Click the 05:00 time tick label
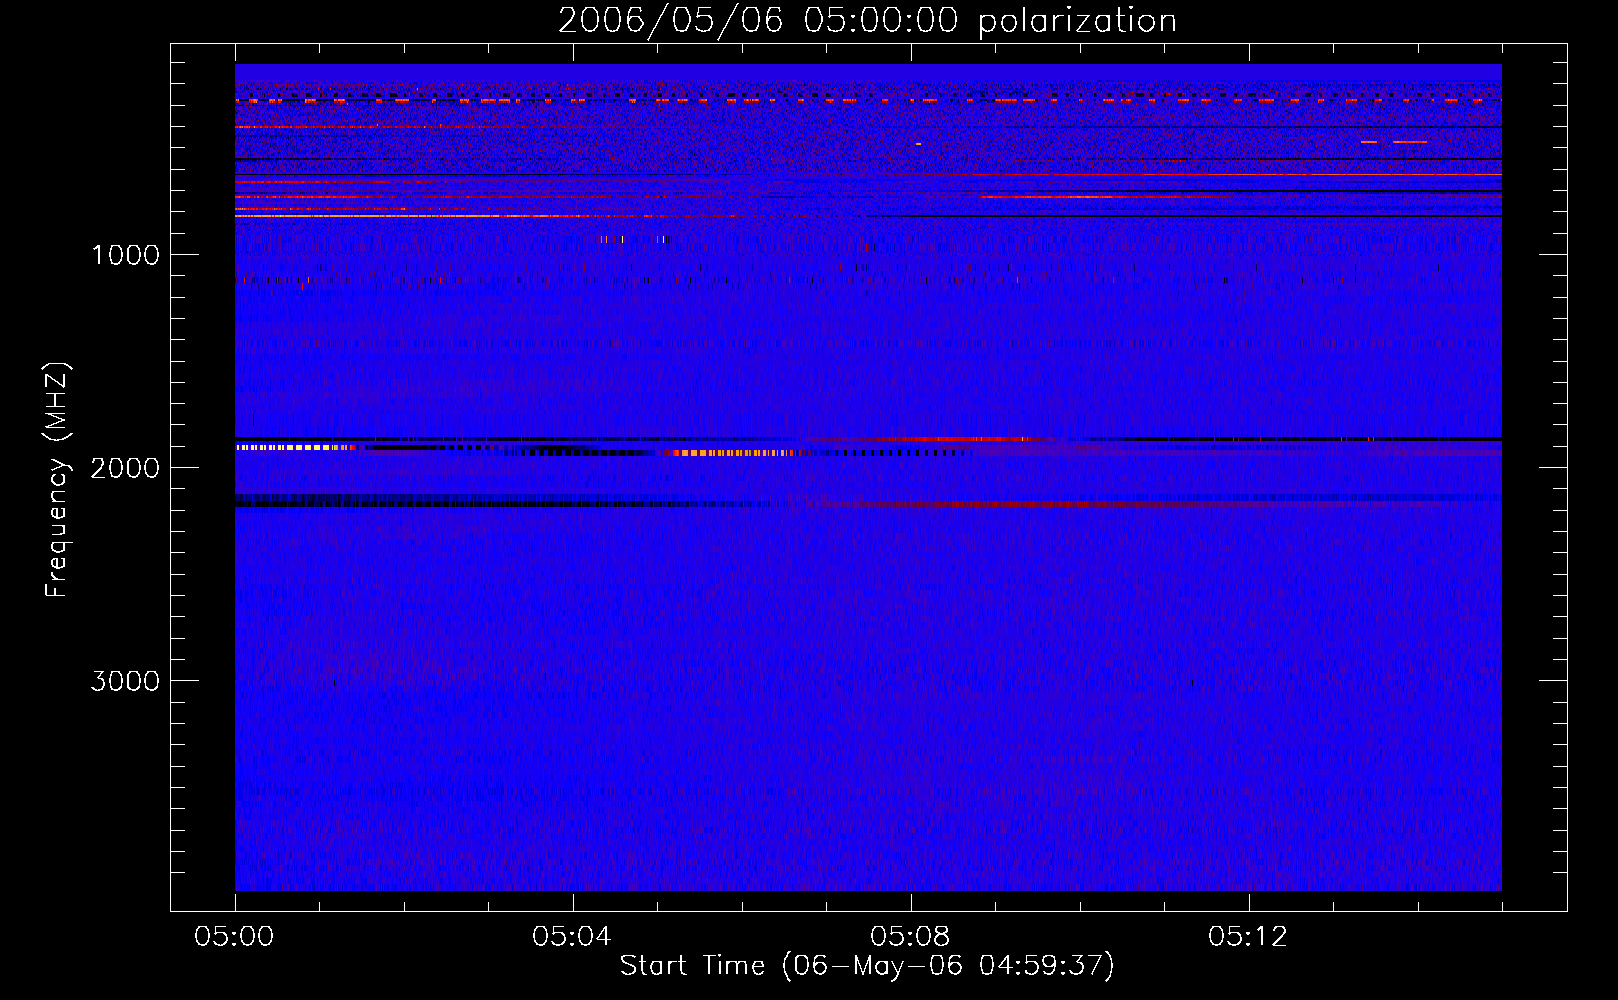 click(x=234, y=937)
